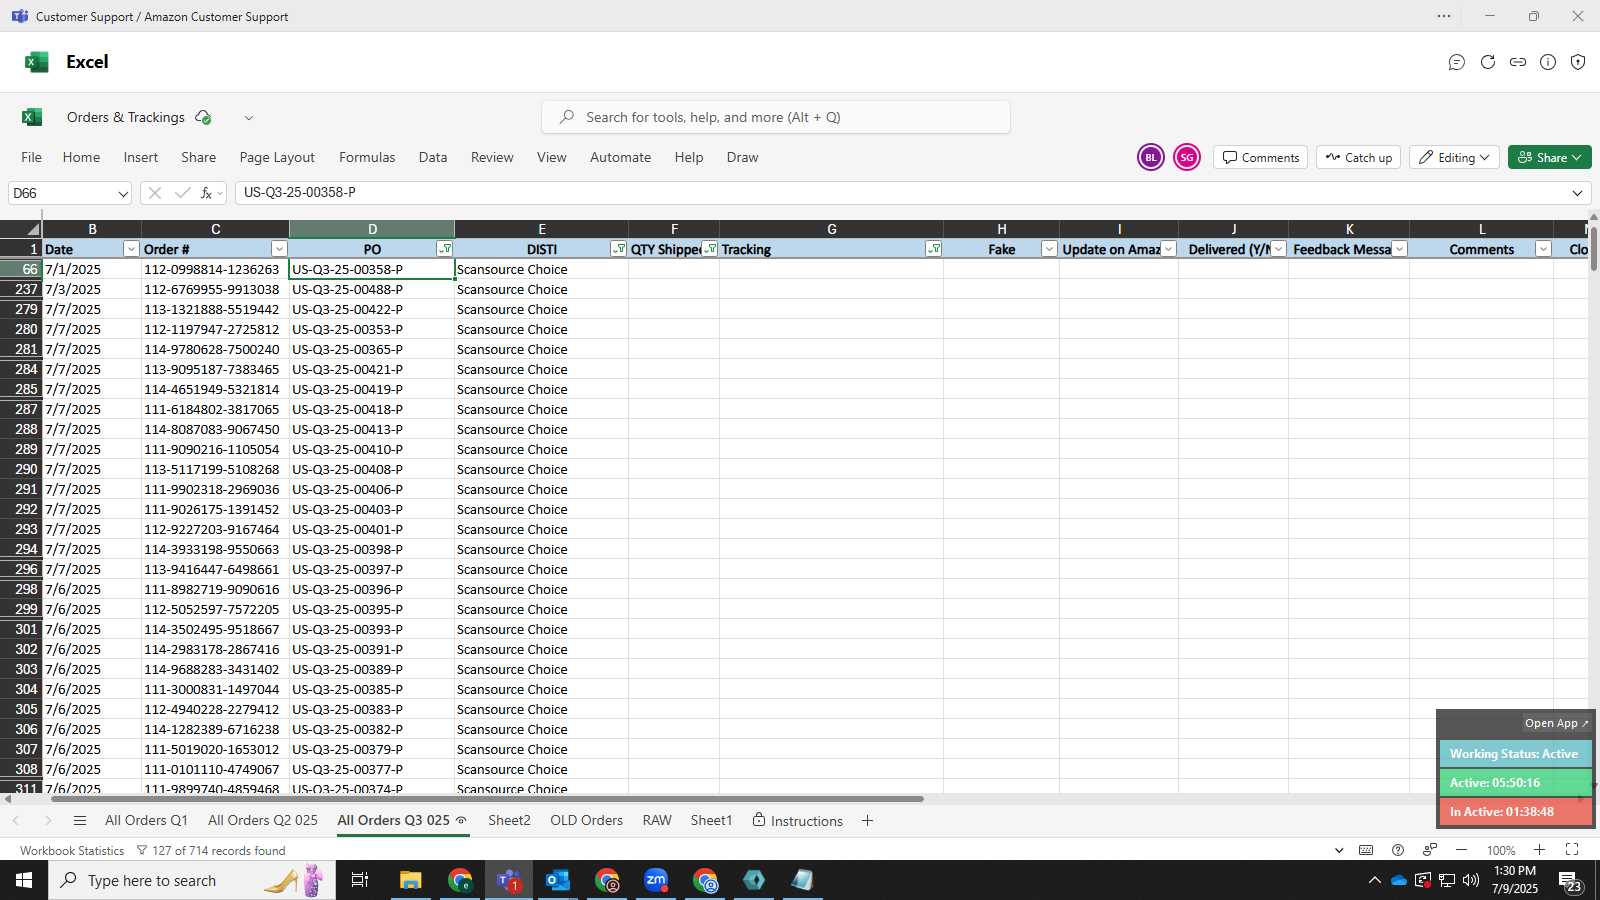Screen dimensions: 1600x900
Task: Open the status bar help icon
Action: (x=1398, y=850)
